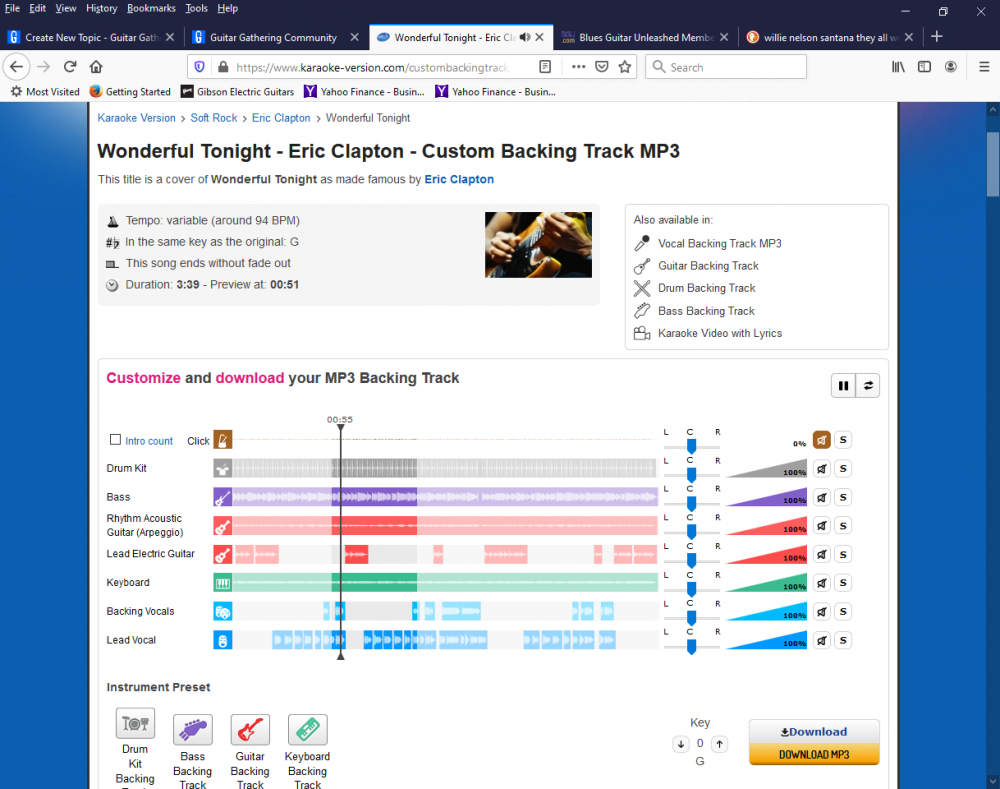Select the Guitar Backing Track preset icon

click(250, 730)
